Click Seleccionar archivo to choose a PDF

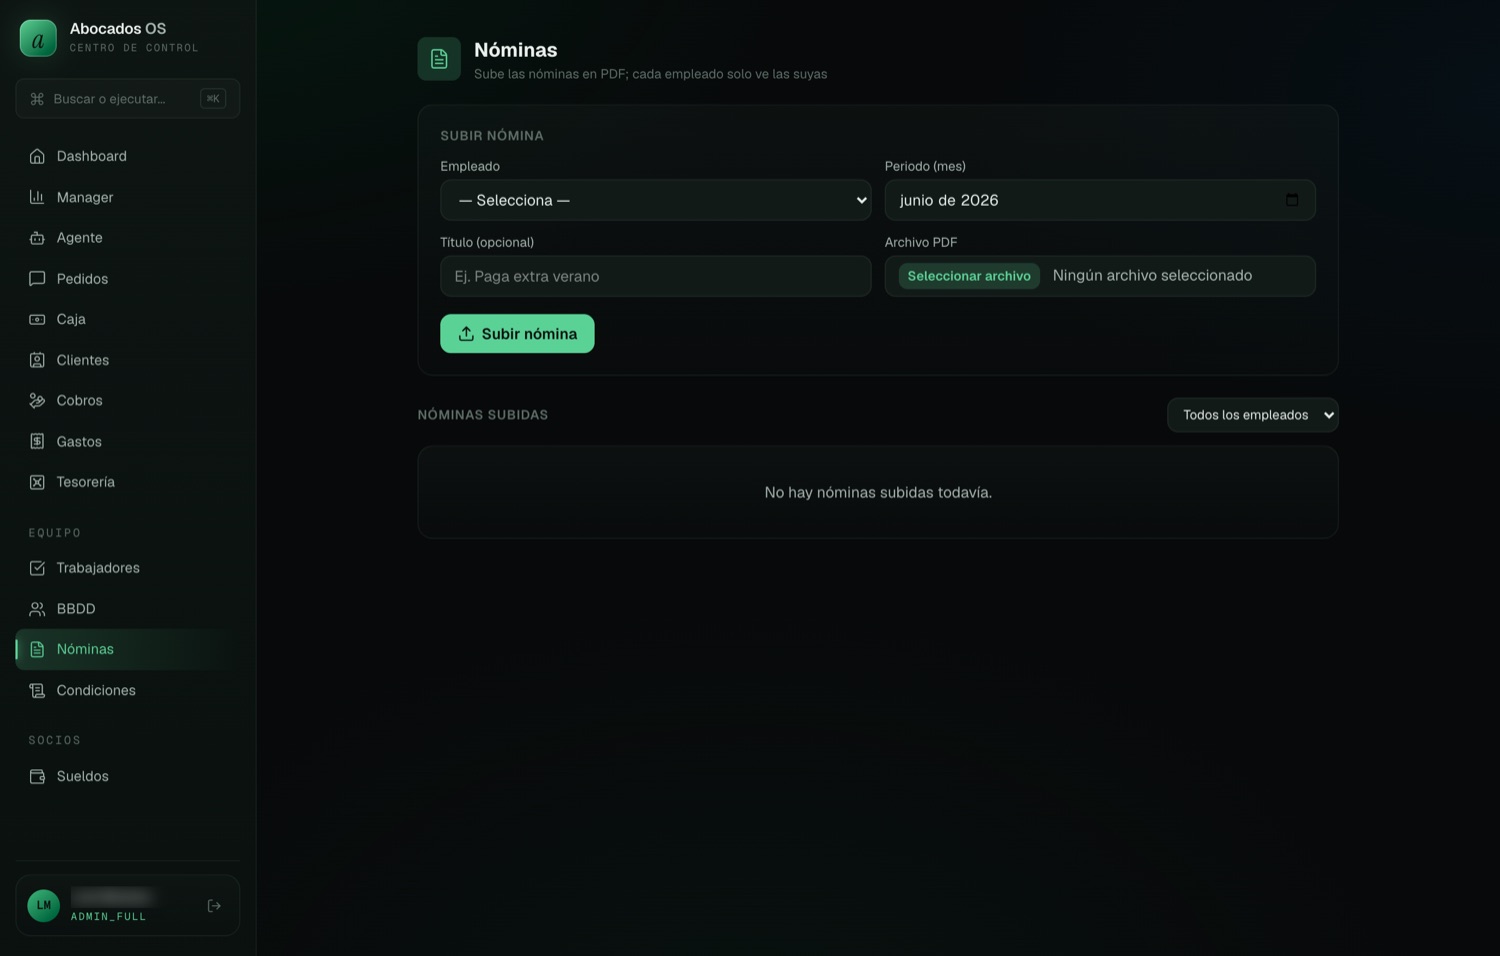[x=969, y=276]
